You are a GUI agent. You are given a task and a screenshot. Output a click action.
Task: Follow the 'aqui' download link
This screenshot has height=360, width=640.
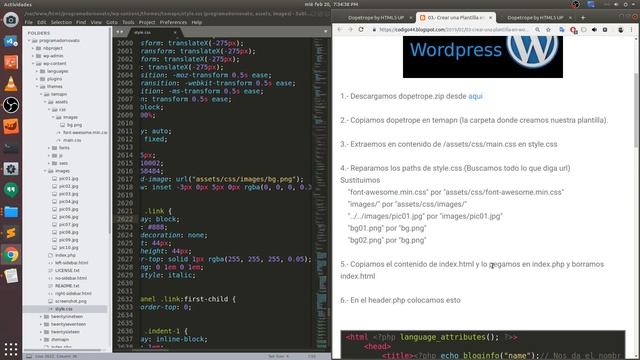pos(475,96)
